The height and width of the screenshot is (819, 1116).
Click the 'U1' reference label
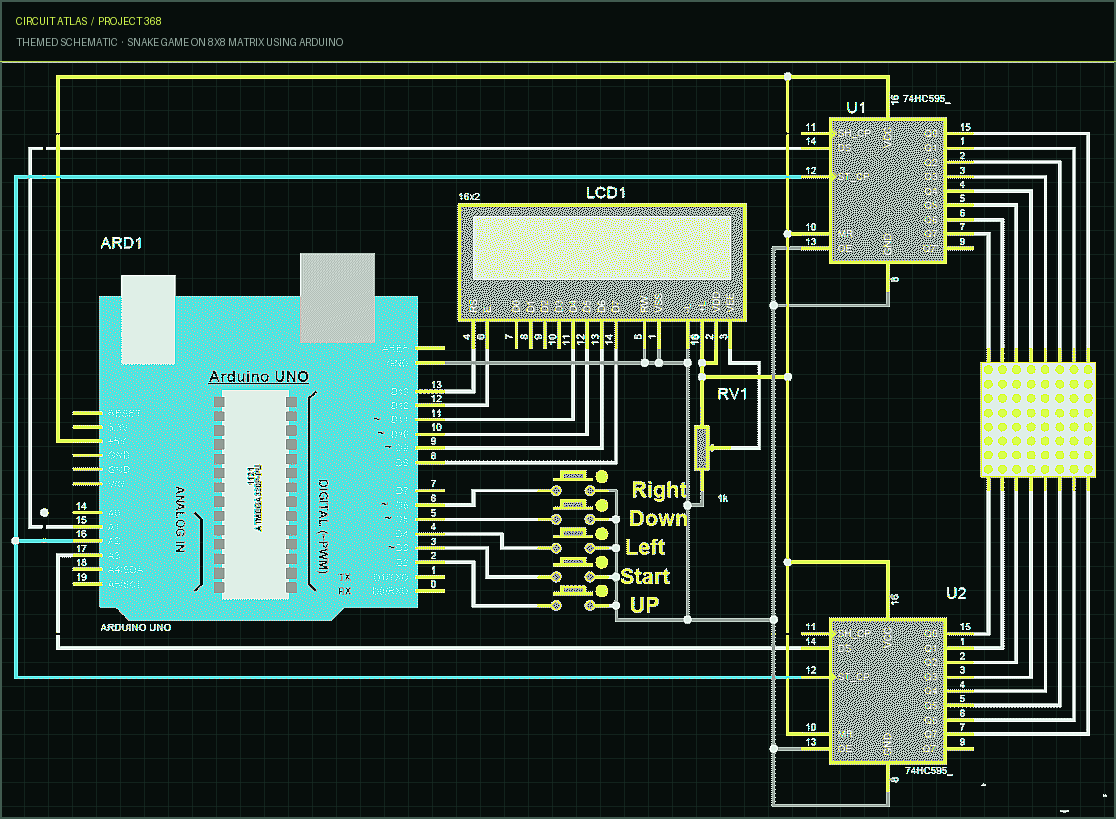tap(856, 107)
